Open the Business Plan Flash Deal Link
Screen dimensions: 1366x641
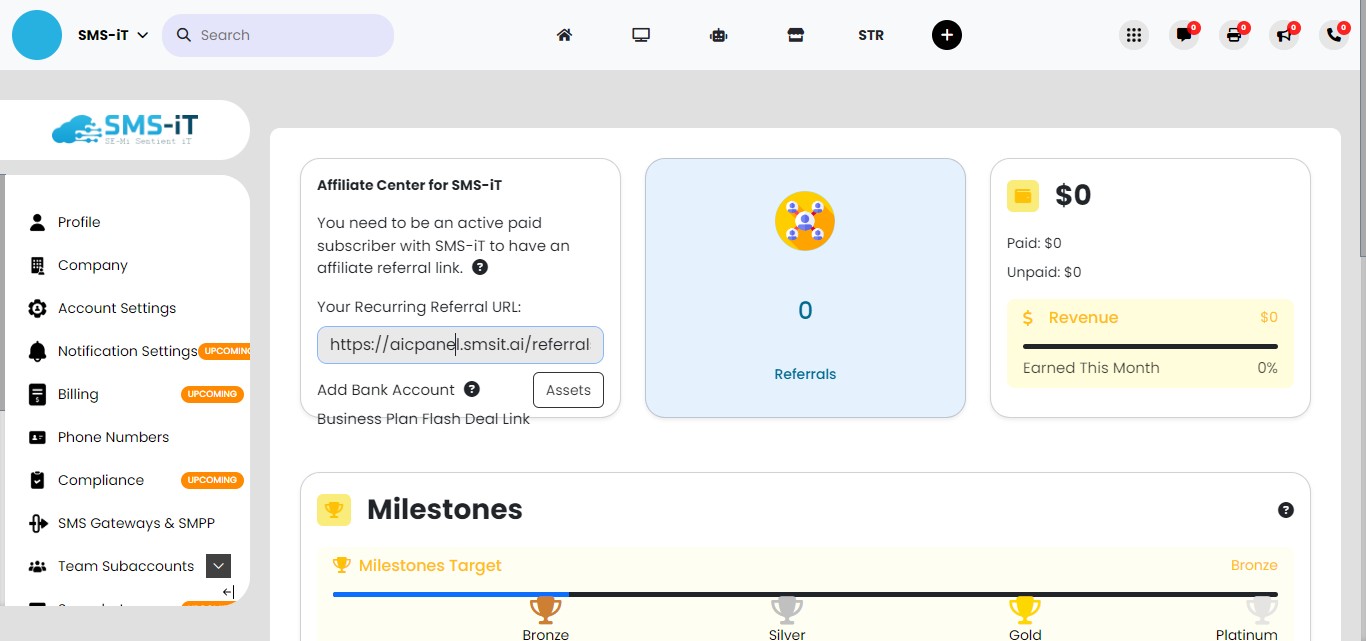coord(423,419)
